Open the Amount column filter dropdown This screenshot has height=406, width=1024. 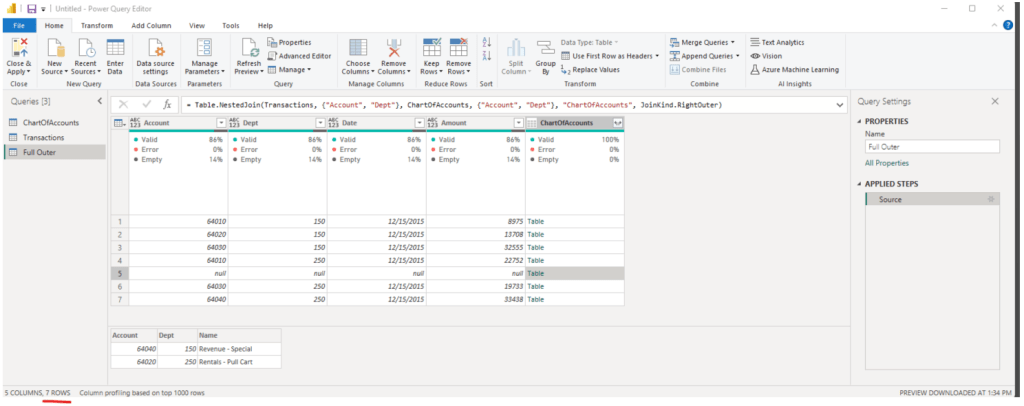(518, 123)
